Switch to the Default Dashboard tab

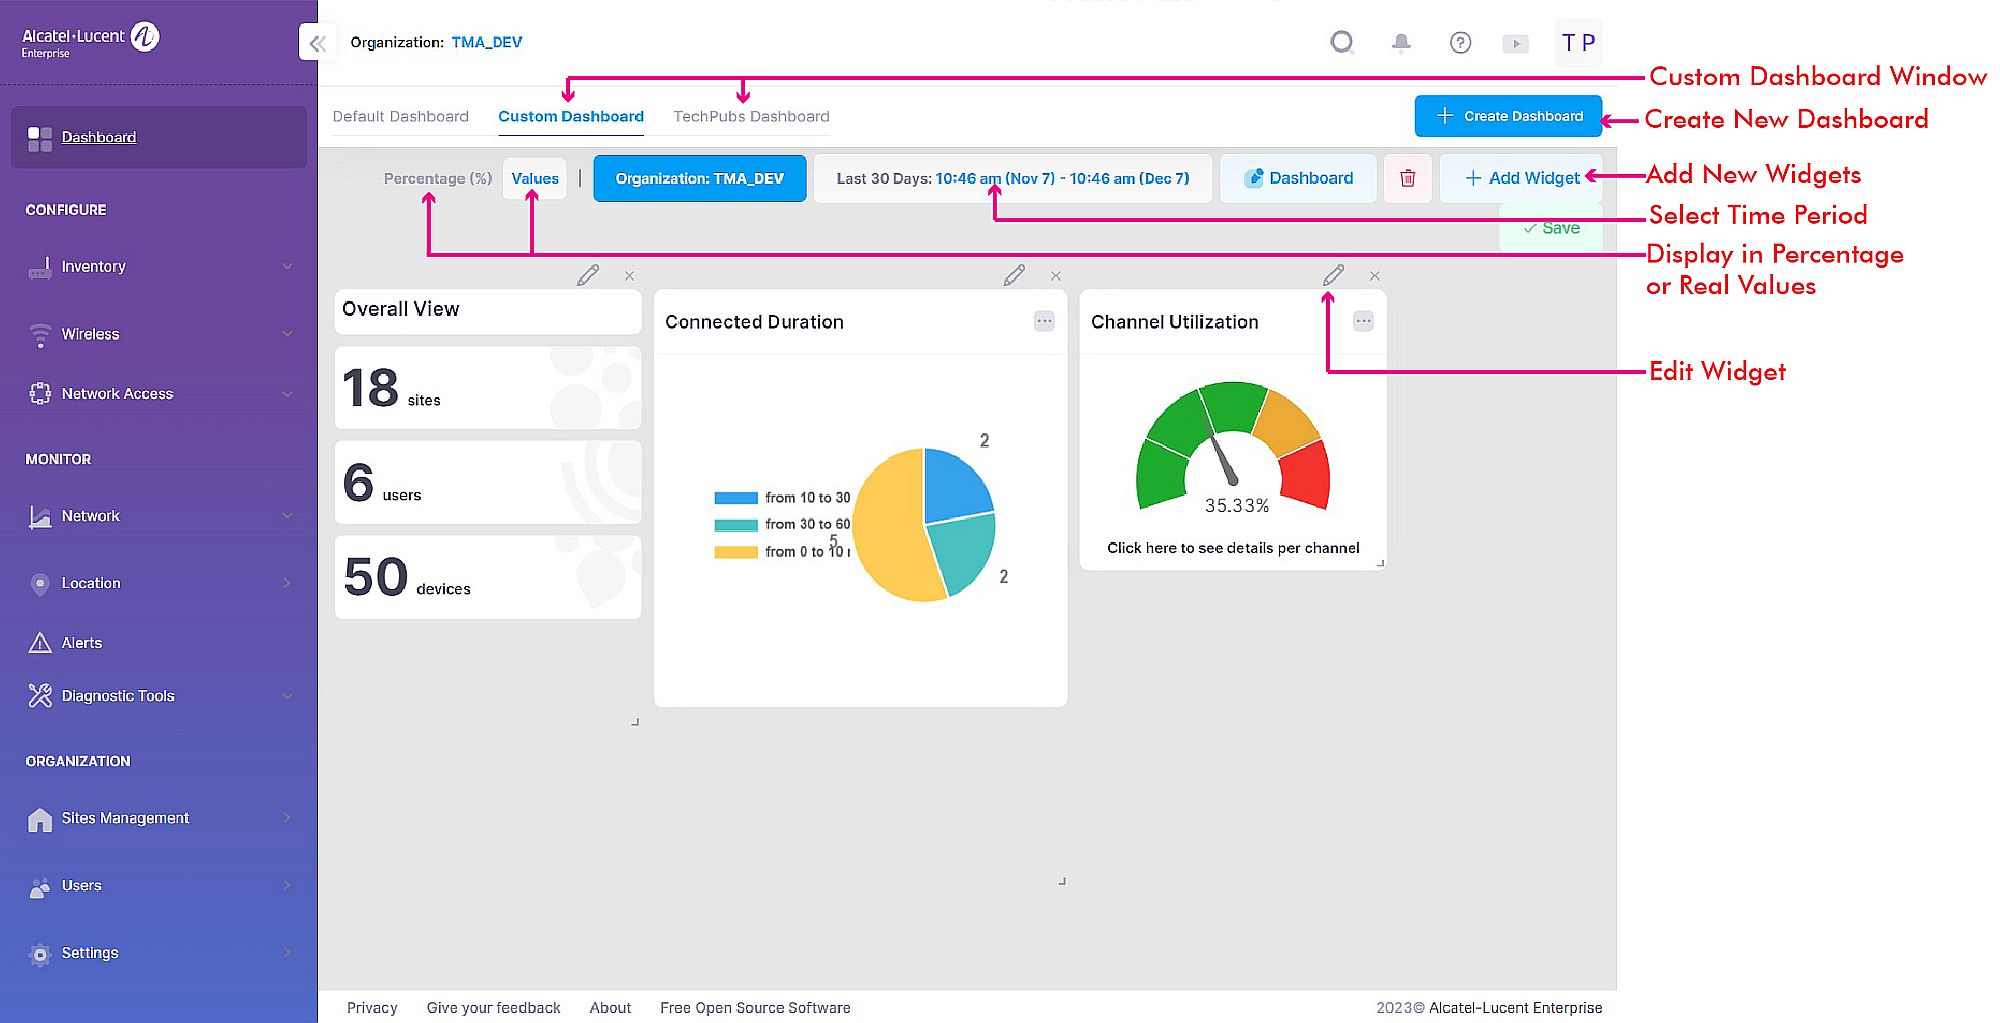[x=401, y=116]
